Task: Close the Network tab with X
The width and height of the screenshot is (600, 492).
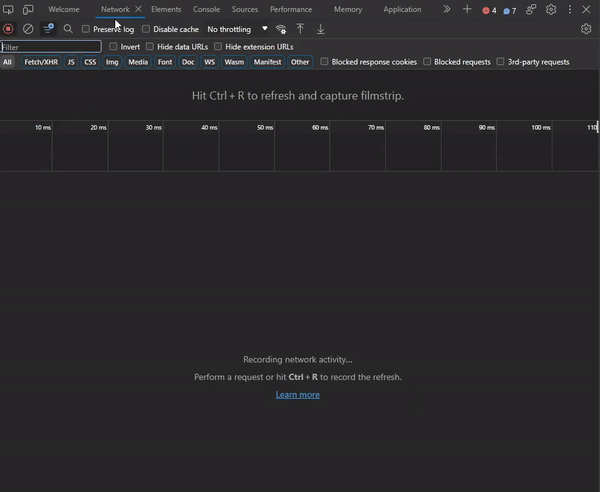Action: [139, 9]
